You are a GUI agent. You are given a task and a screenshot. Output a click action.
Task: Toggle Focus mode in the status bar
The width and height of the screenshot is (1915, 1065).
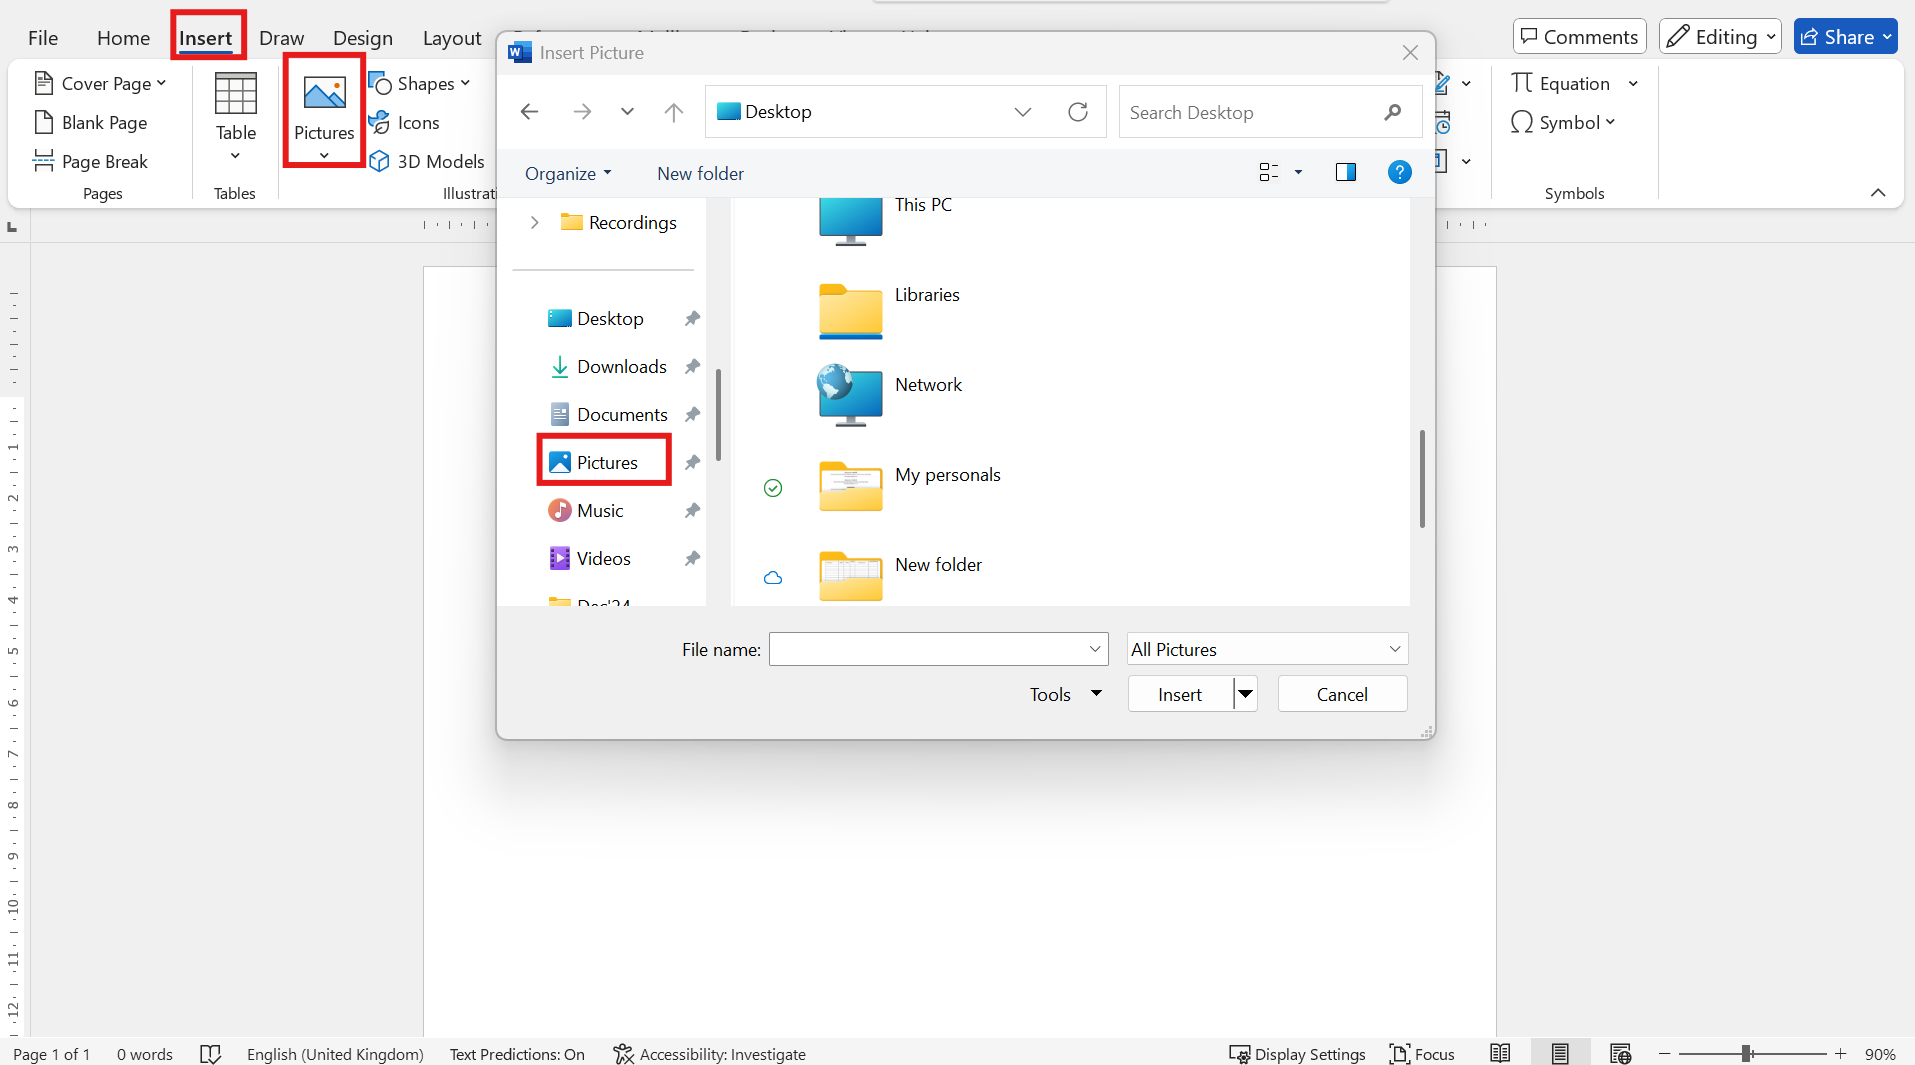click(x=1421, y=1054)
